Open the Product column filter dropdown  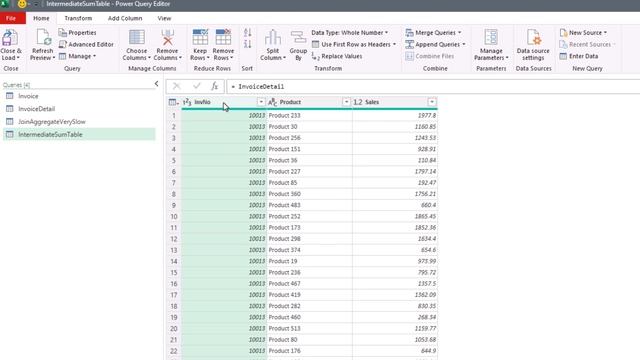point(346,102)
